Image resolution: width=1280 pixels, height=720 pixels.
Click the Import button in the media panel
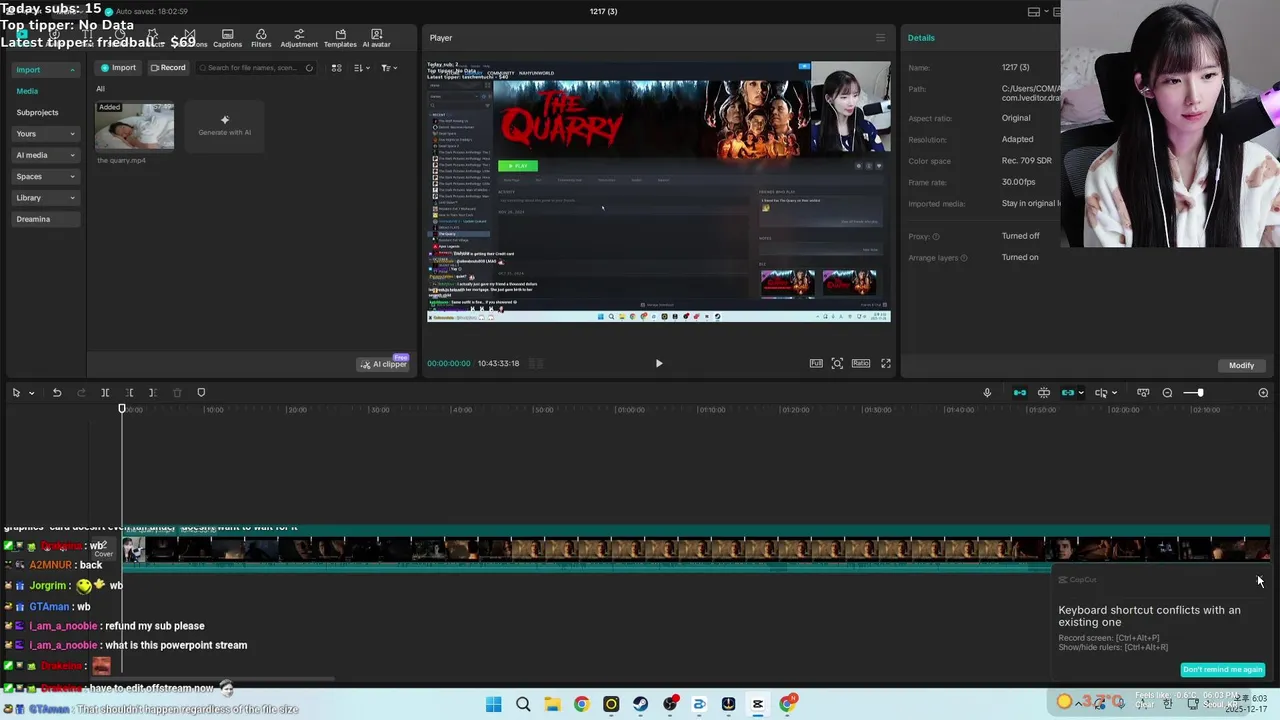point(118,68)
